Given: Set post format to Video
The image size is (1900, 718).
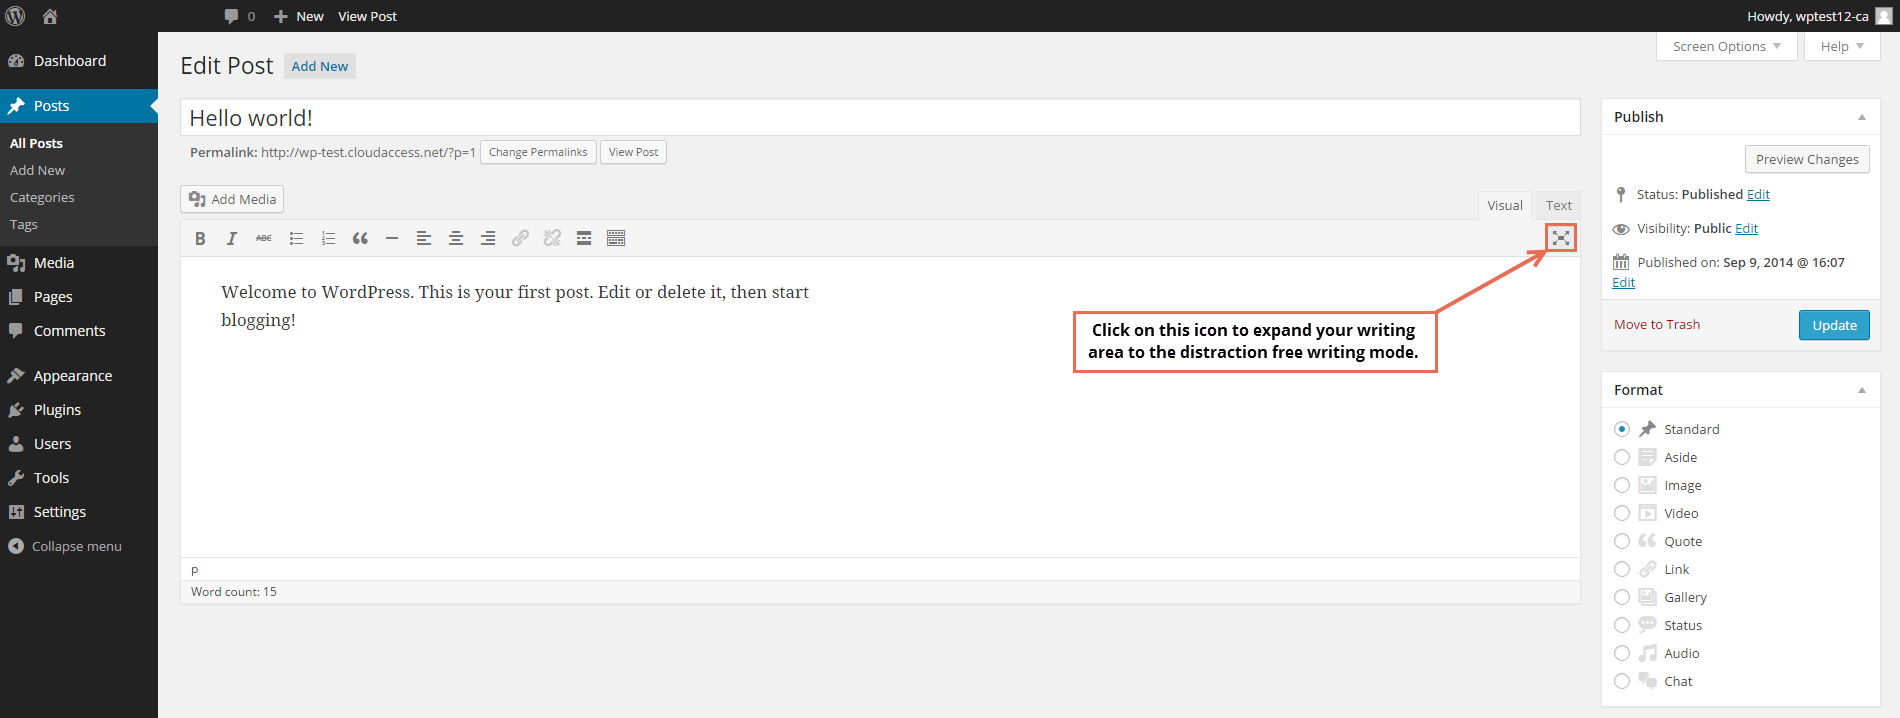Looking at the screenshot, I should (x=1622, y=513).
